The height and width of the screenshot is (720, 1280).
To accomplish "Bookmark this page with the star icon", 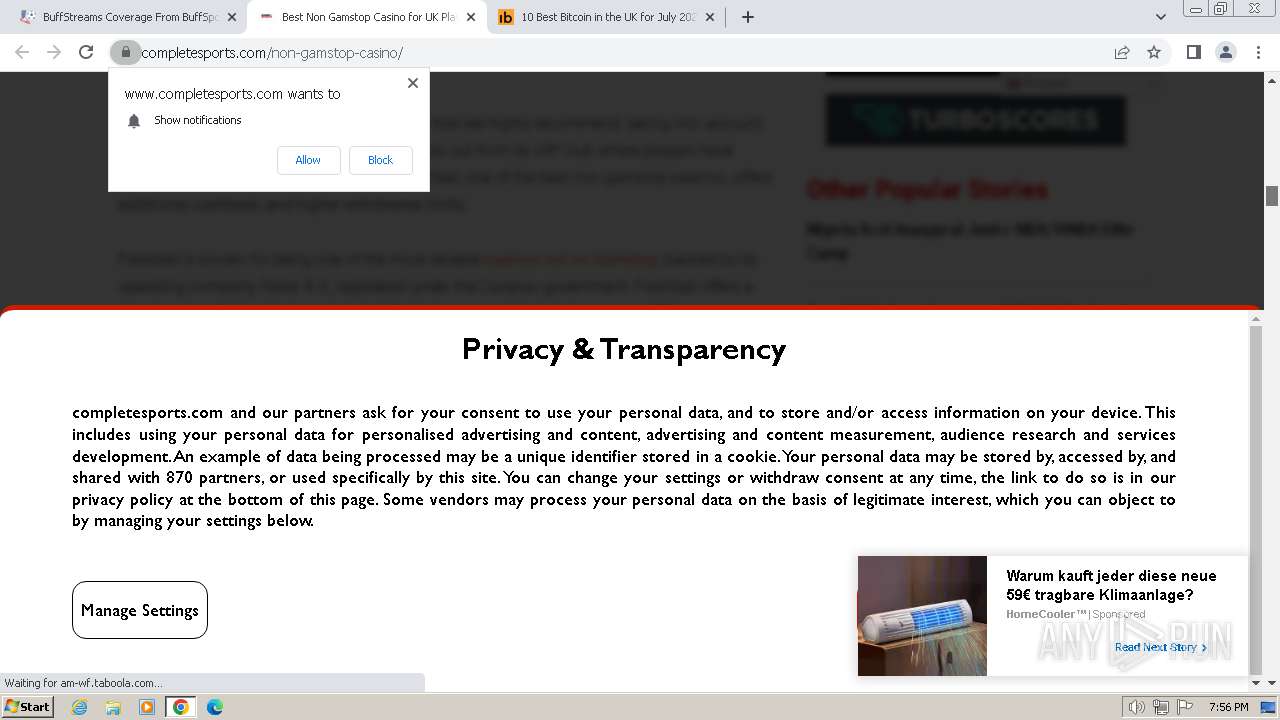I will [x=1154, y=52].
